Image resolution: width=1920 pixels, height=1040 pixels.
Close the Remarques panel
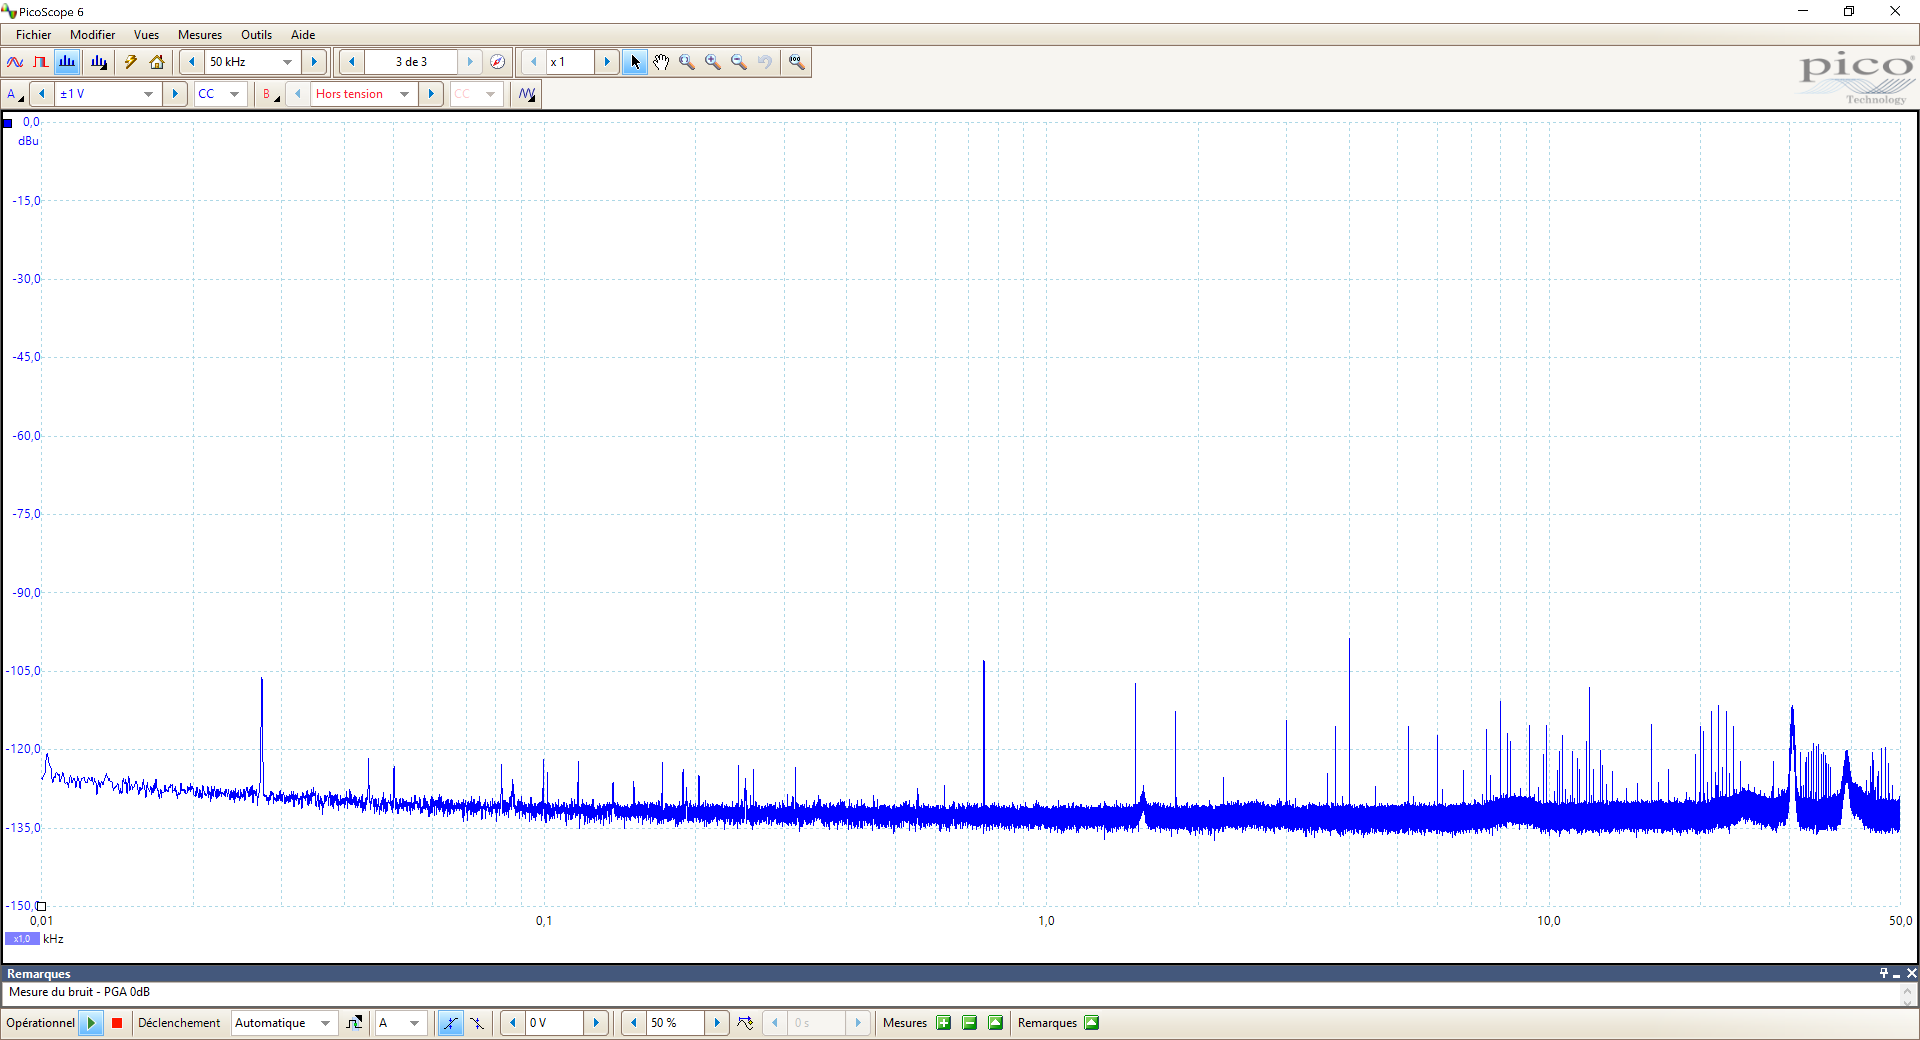click(1911, 973)
